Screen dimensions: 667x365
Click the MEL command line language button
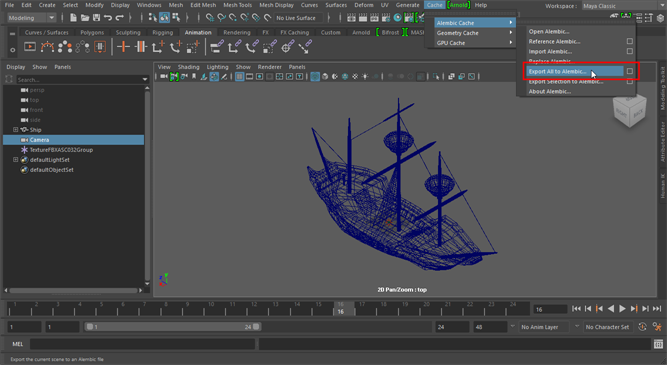[x=17, y=344]
